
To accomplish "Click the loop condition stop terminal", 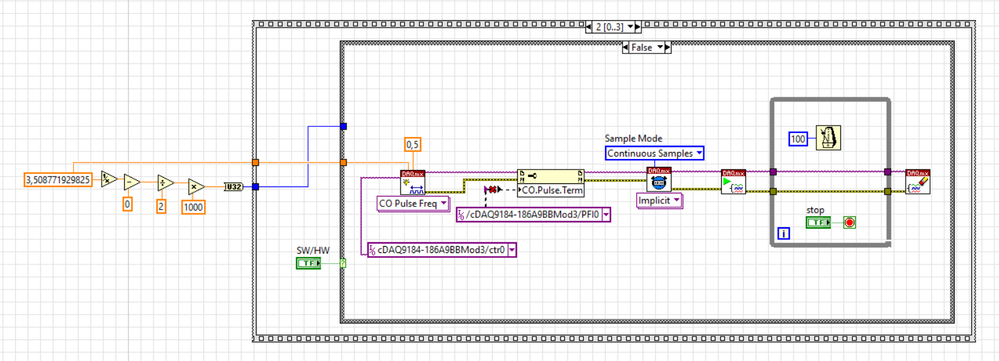I will point(849,222).
